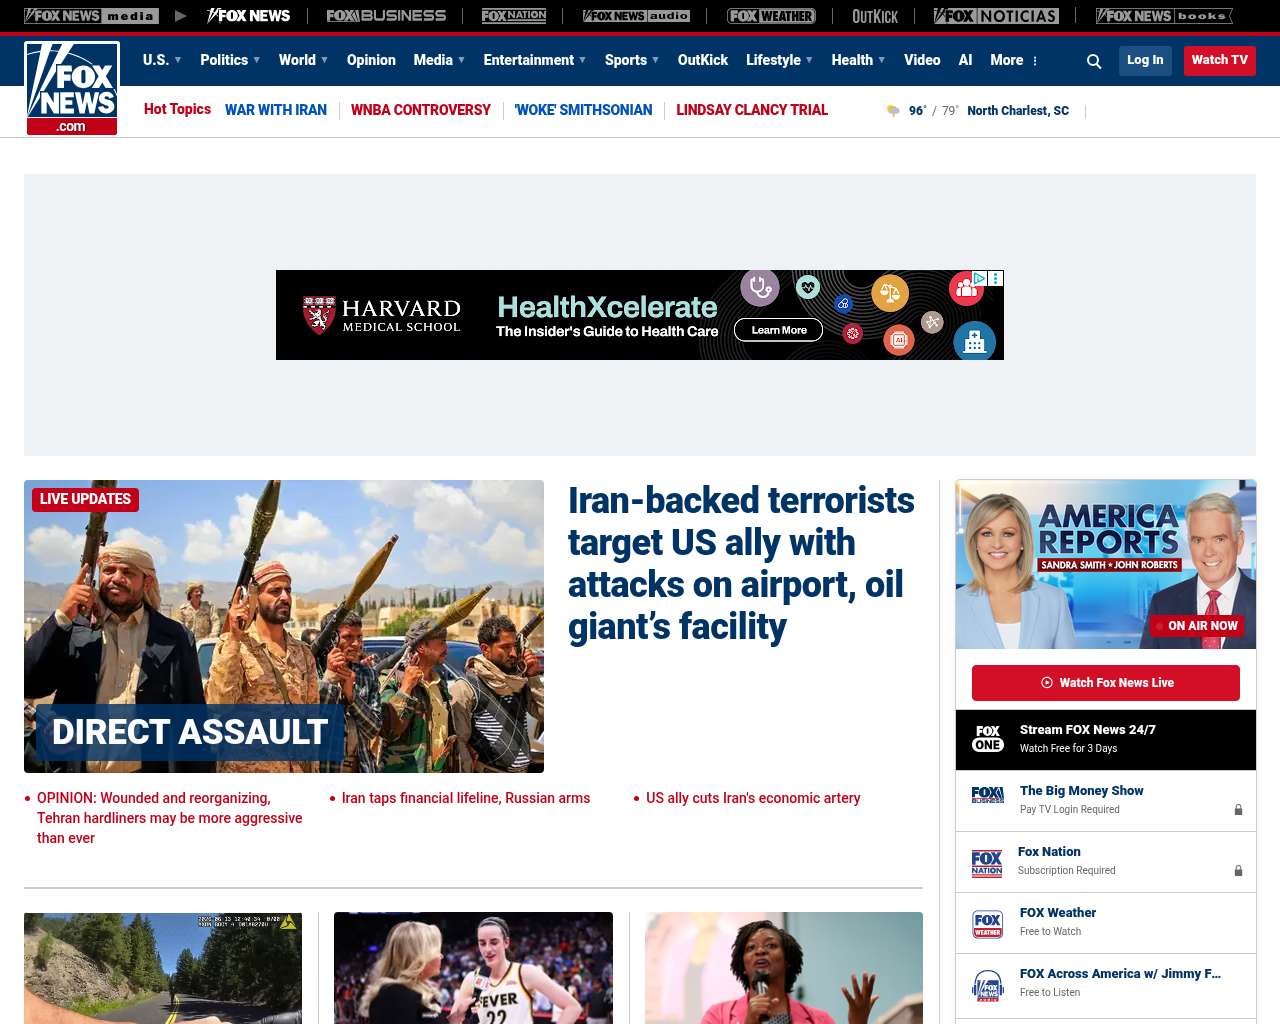Open FOX Across America w/ Jimmy link
This screenshot has height=1024, width=1280.
[x=1120, y=974]
